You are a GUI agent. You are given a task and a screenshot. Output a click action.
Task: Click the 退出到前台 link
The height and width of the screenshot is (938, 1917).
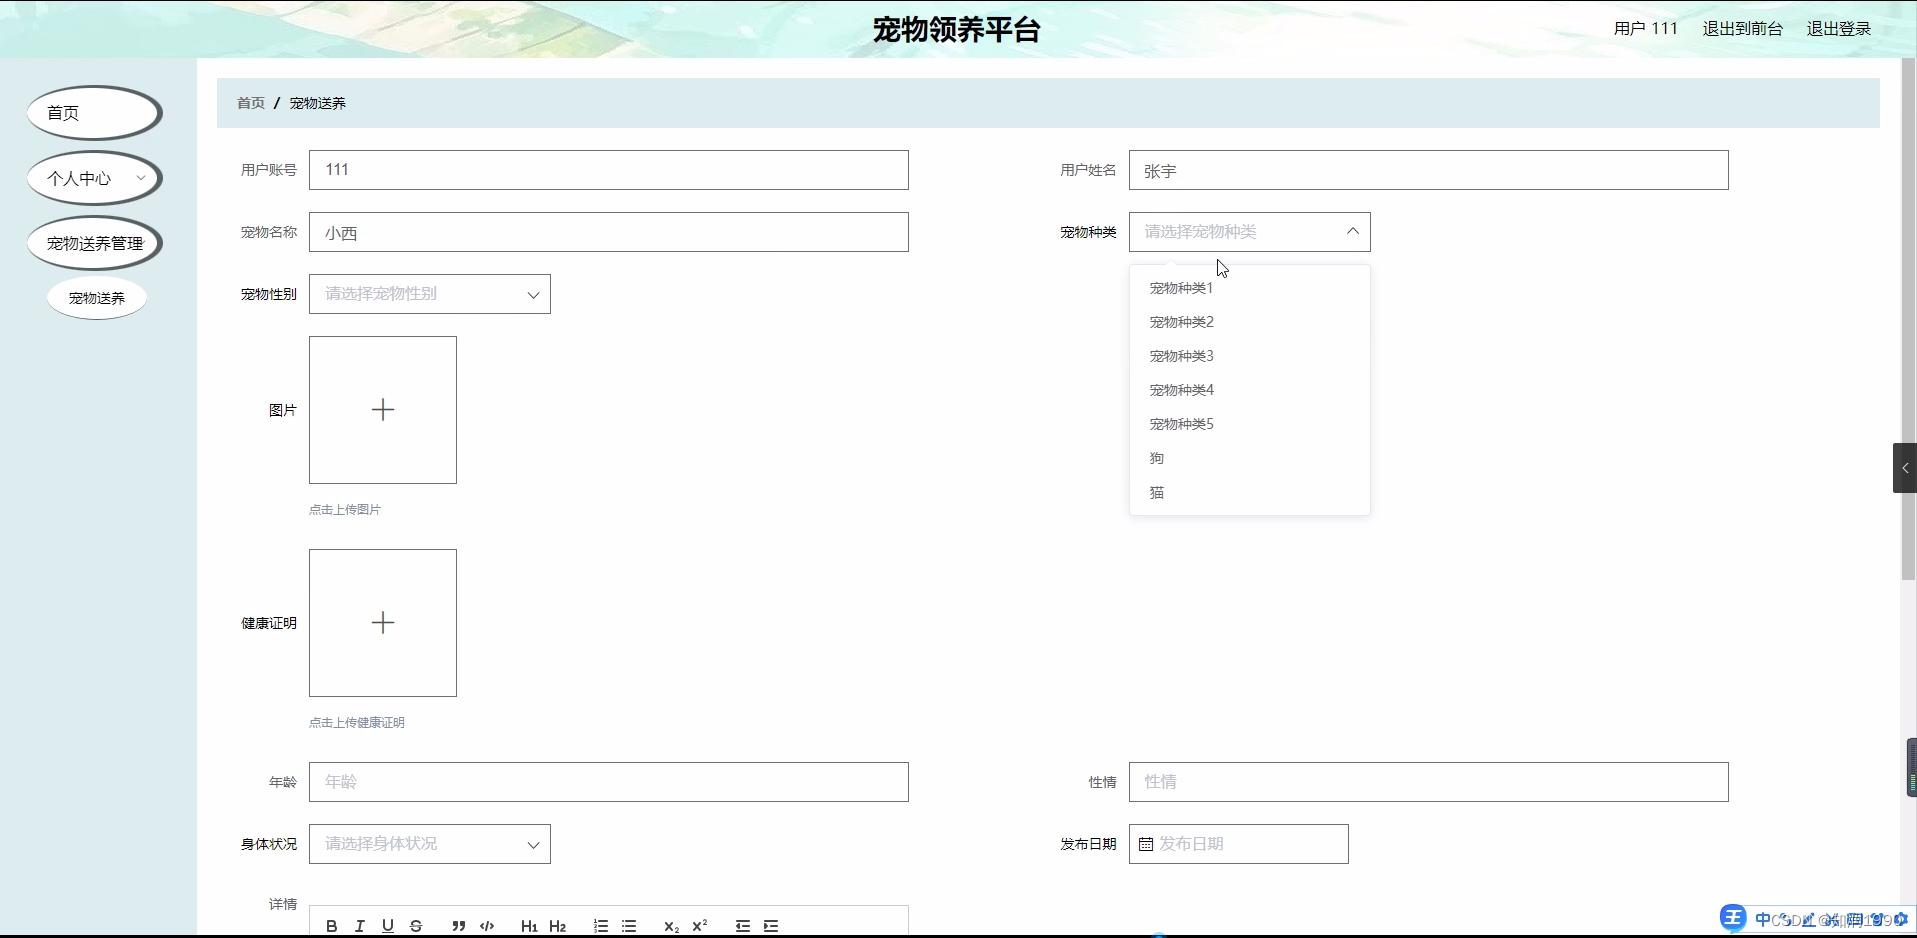pyautogui.click(x=1742, y=28)
